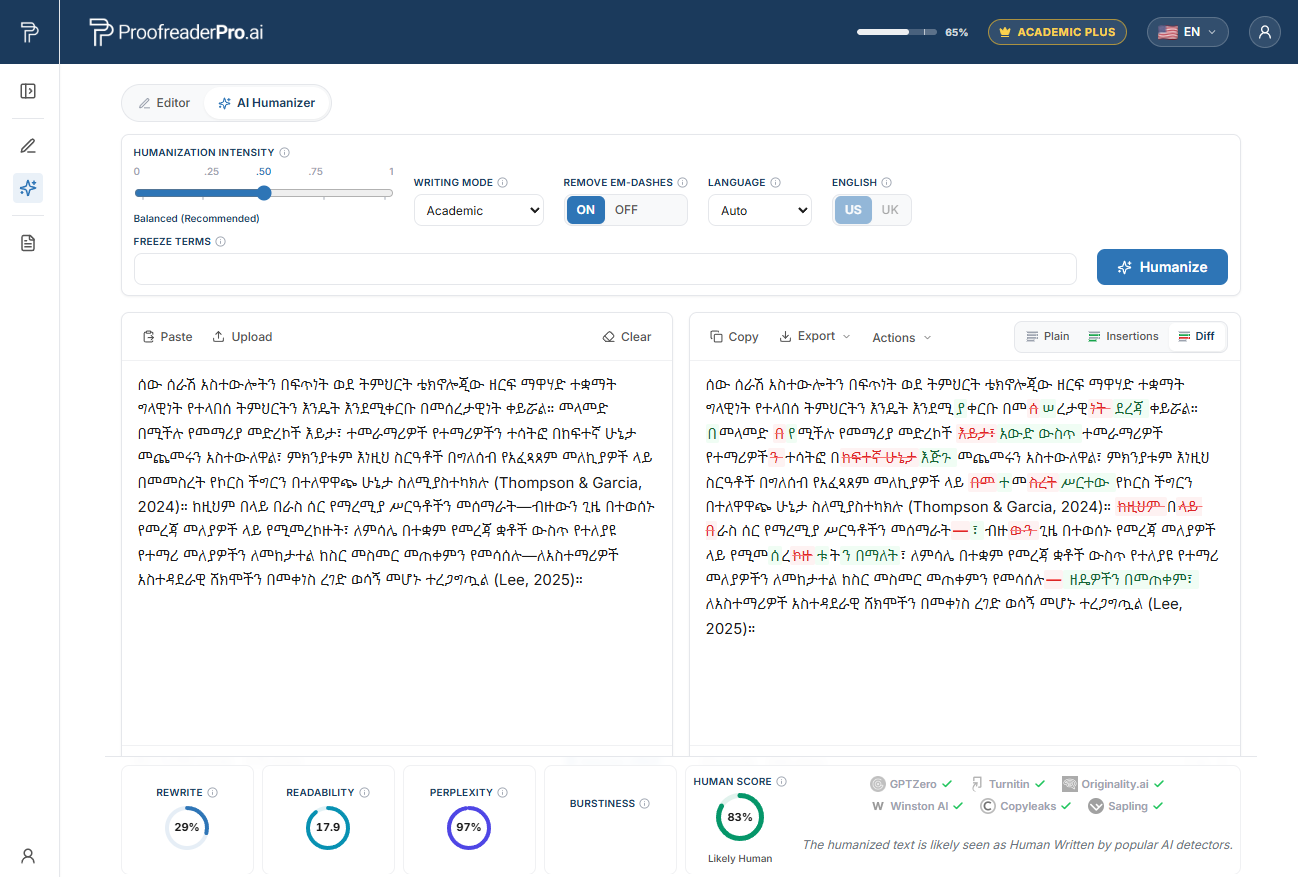Click the GPTZero detector icon
The width and height of the screenshot is (1298, 877).
pyautogui.click(x=878, y=784)
